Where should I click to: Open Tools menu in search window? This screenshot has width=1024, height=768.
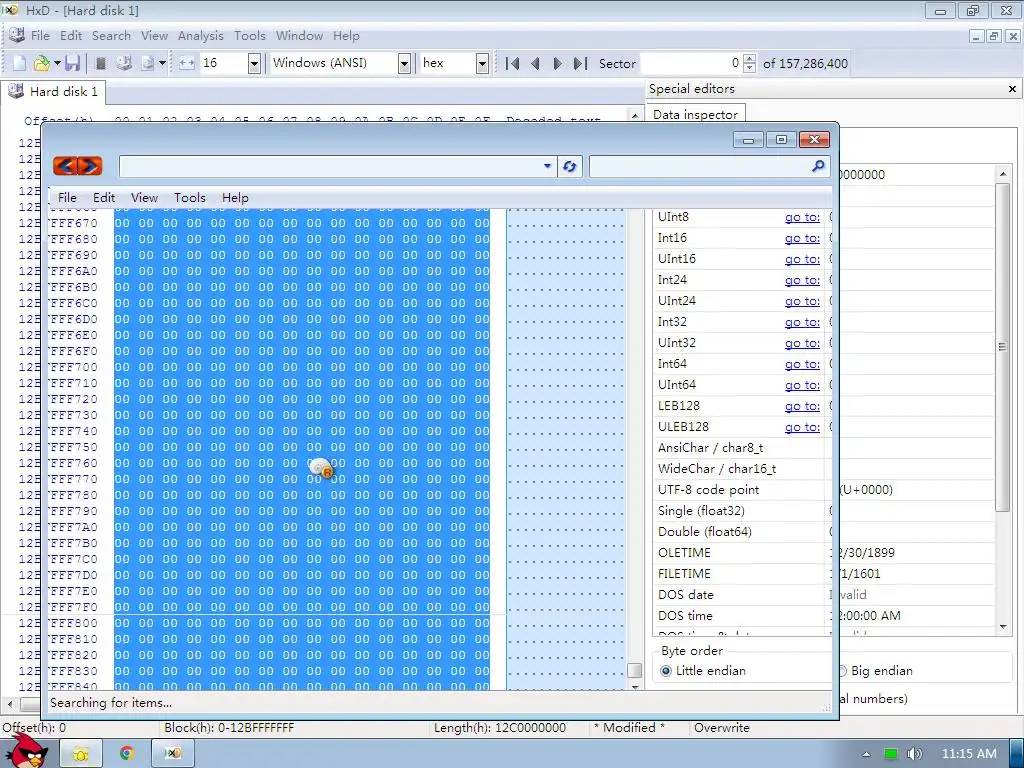189,197
